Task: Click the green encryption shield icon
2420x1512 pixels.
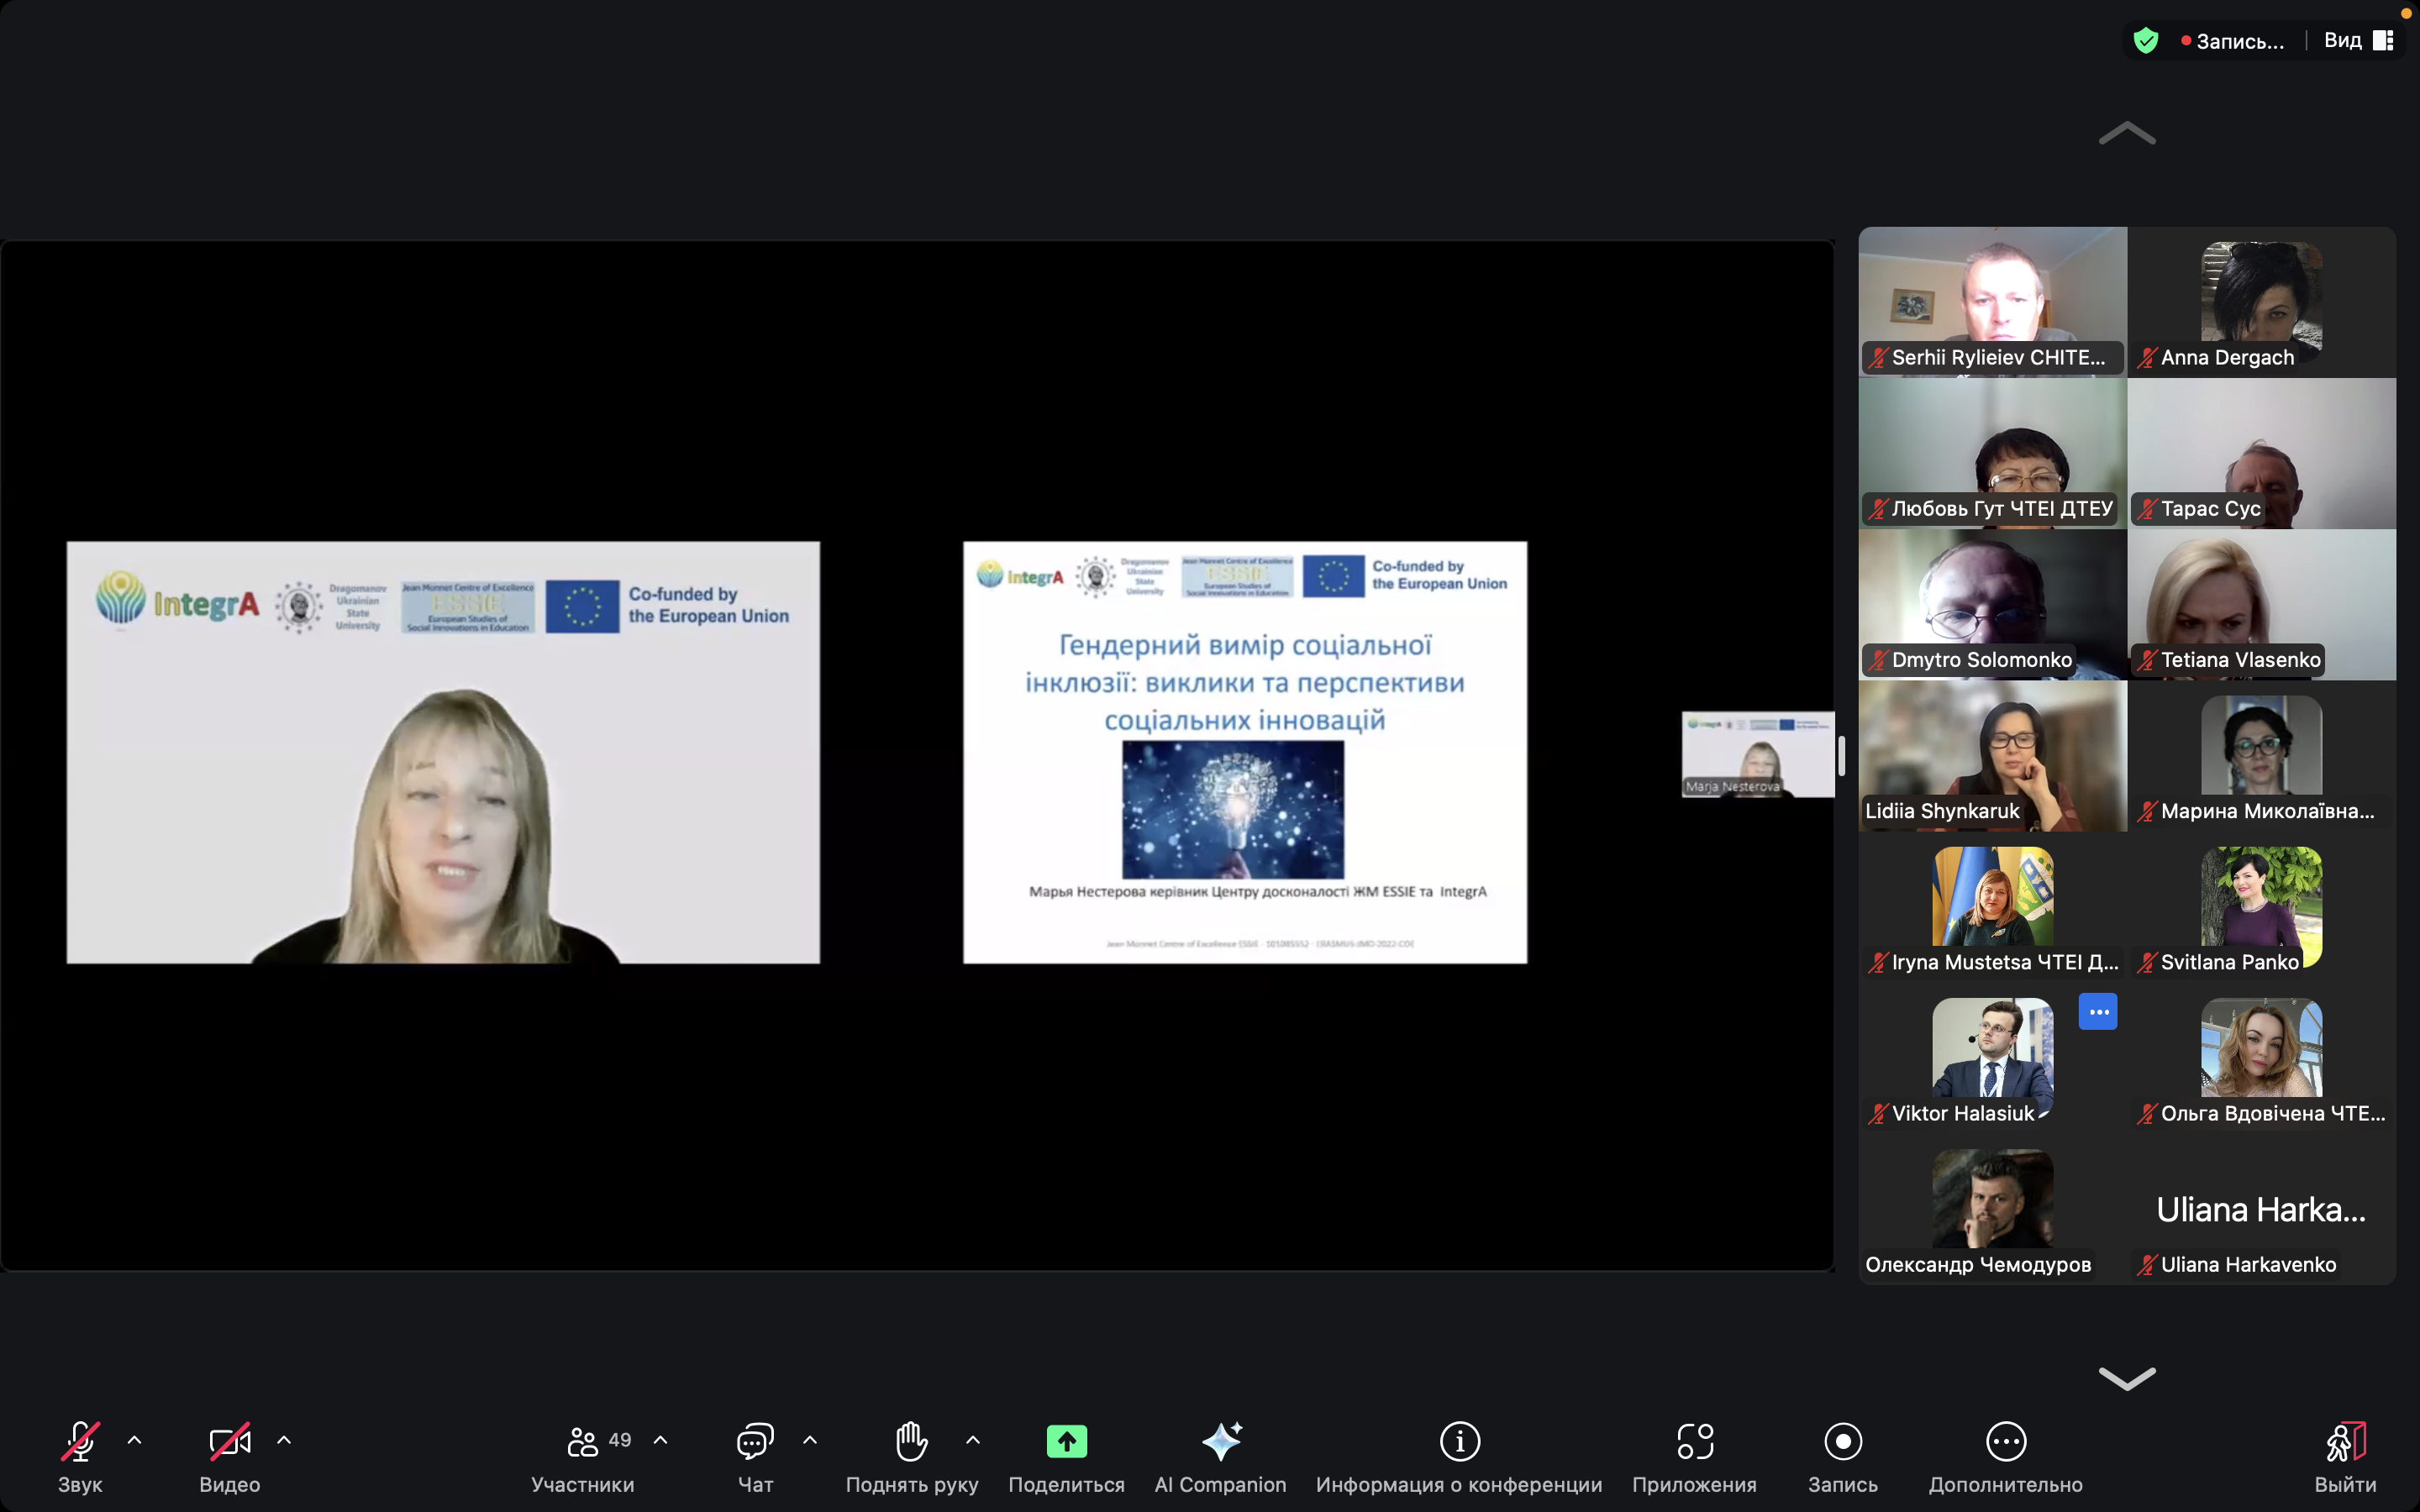Action: [2145, 41]
